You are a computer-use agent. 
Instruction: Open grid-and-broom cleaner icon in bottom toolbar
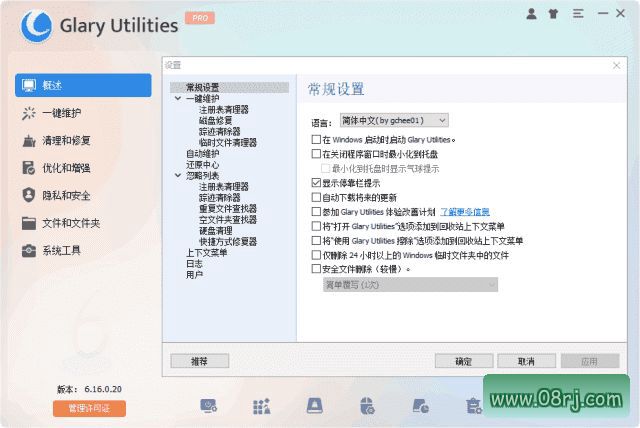pos(262,406)
